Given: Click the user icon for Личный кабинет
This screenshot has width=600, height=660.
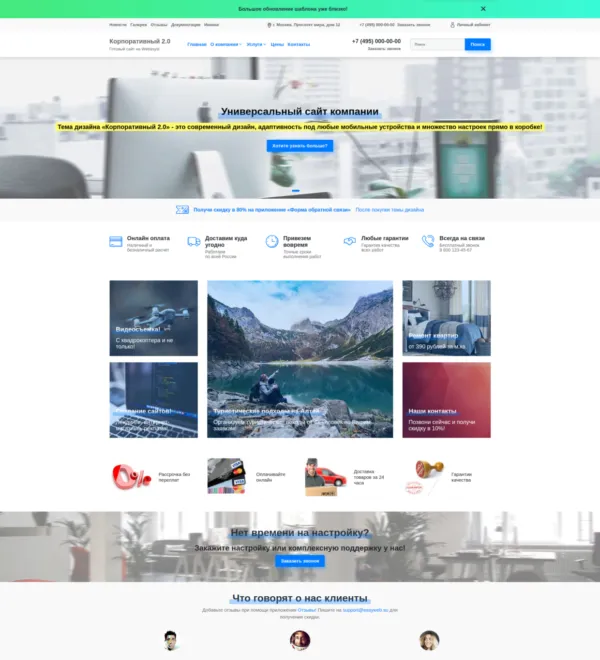Looking at the screenshot, I should click(452, 25).
